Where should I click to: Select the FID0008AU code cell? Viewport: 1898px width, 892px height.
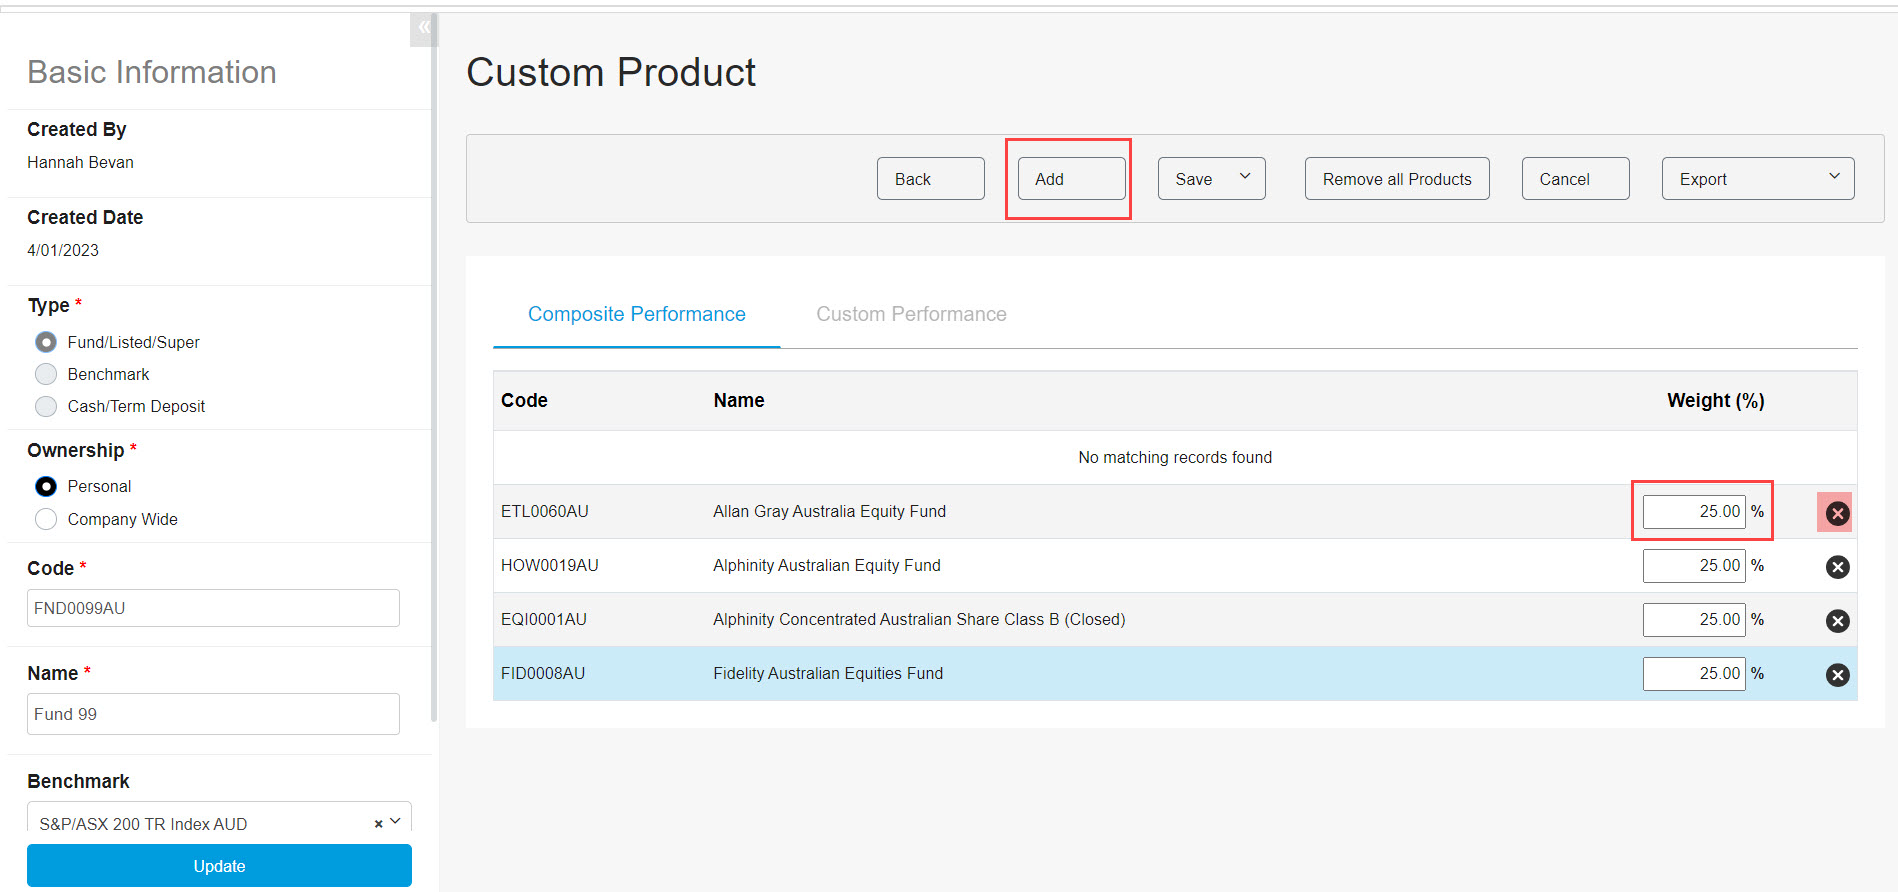click(x=543, y=673)
